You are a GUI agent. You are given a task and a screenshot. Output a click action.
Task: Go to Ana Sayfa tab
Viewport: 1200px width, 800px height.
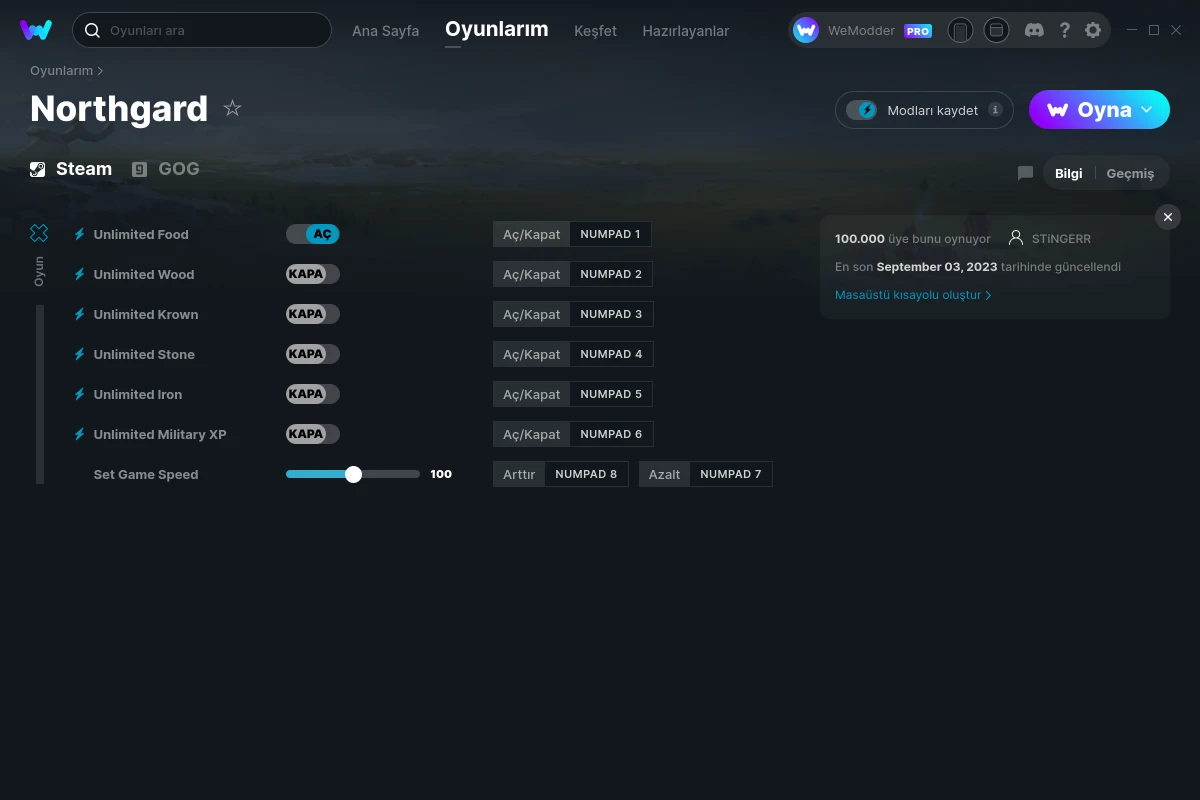(x=385, y=31)
